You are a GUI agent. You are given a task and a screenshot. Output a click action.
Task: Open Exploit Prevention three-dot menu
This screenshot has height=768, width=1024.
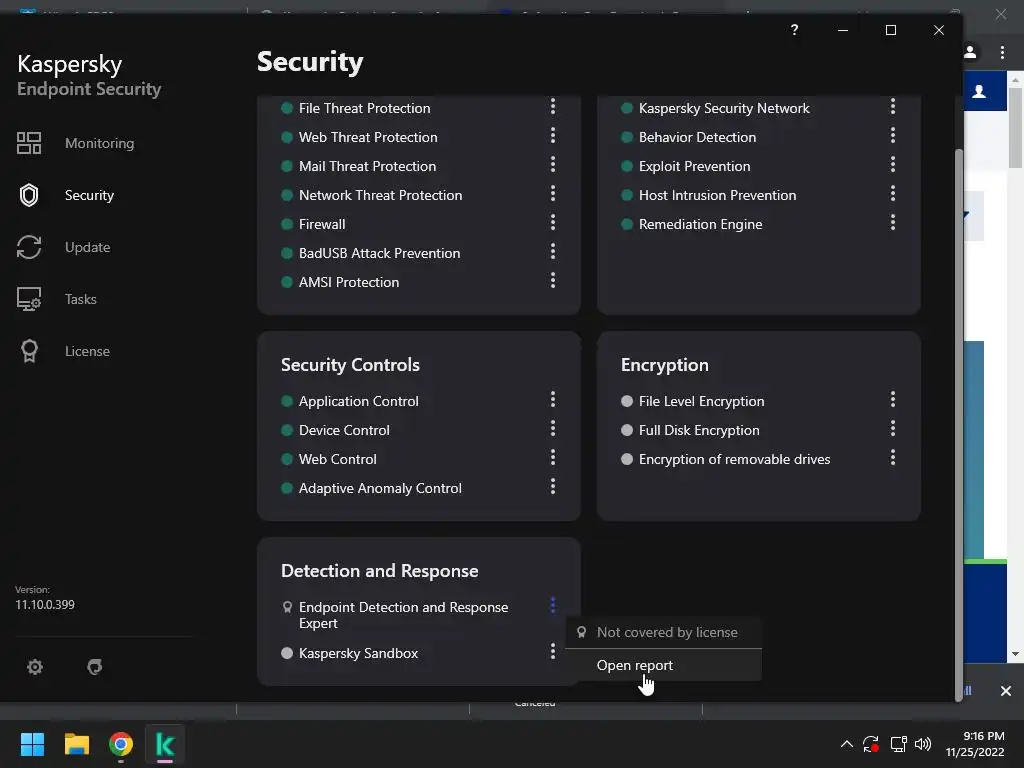click(x=893, y=164)
